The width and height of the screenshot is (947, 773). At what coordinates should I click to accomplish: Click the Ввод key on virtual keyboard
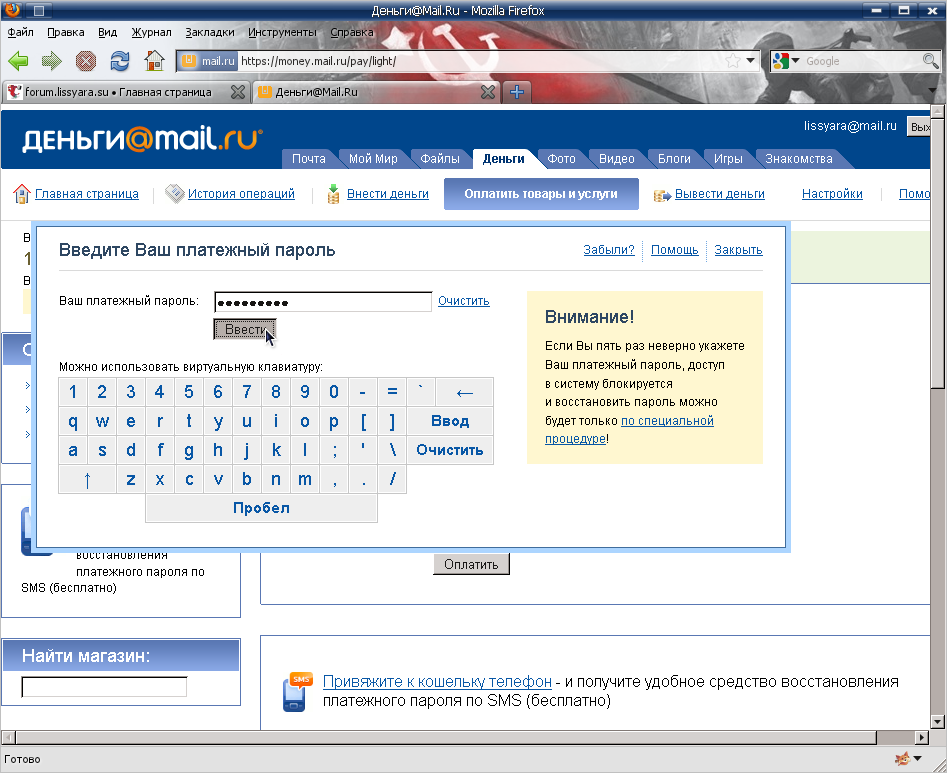(x=450, y=421)
